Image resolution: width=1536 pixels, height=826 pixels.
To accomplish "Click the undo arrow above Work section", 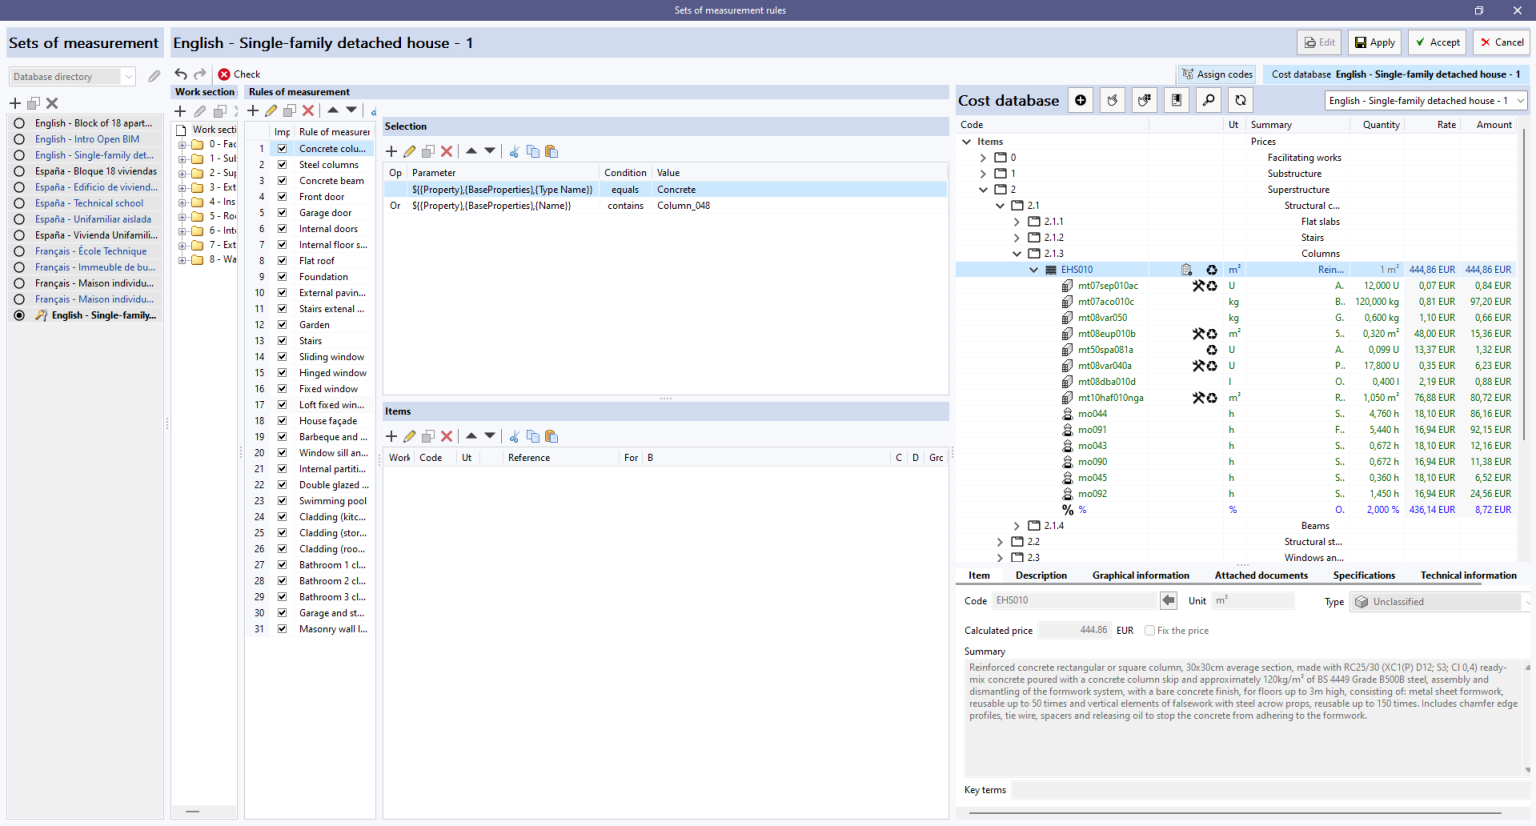I will (x=179, y=73).
